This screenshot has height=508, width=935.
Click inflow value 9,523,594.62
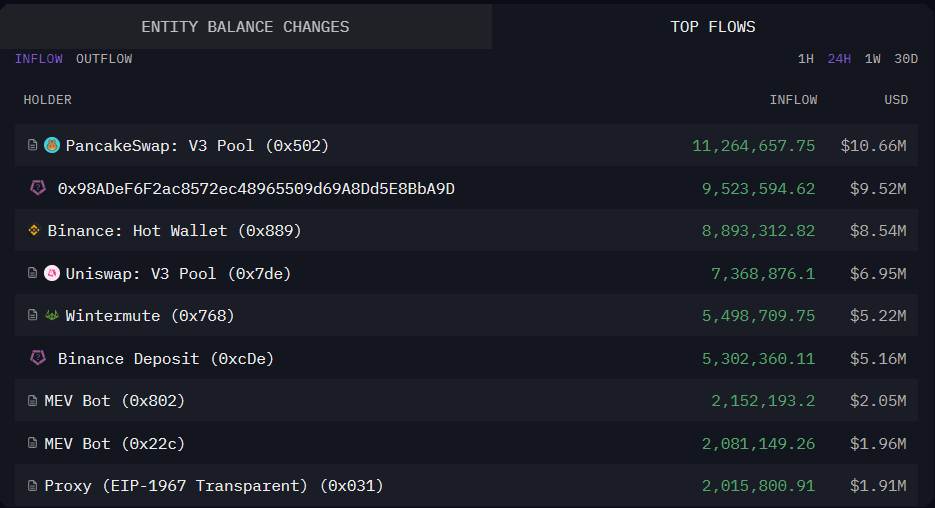758,189
